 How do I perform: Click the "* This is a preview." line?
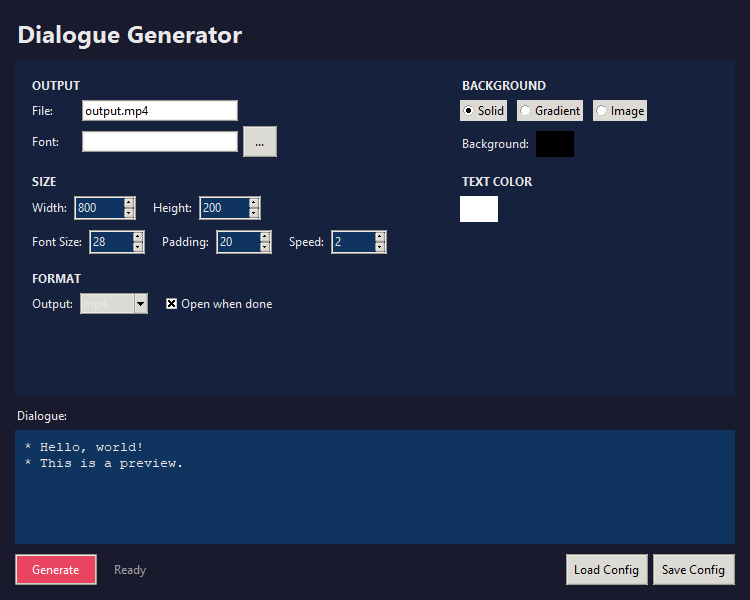pos(104,463)
